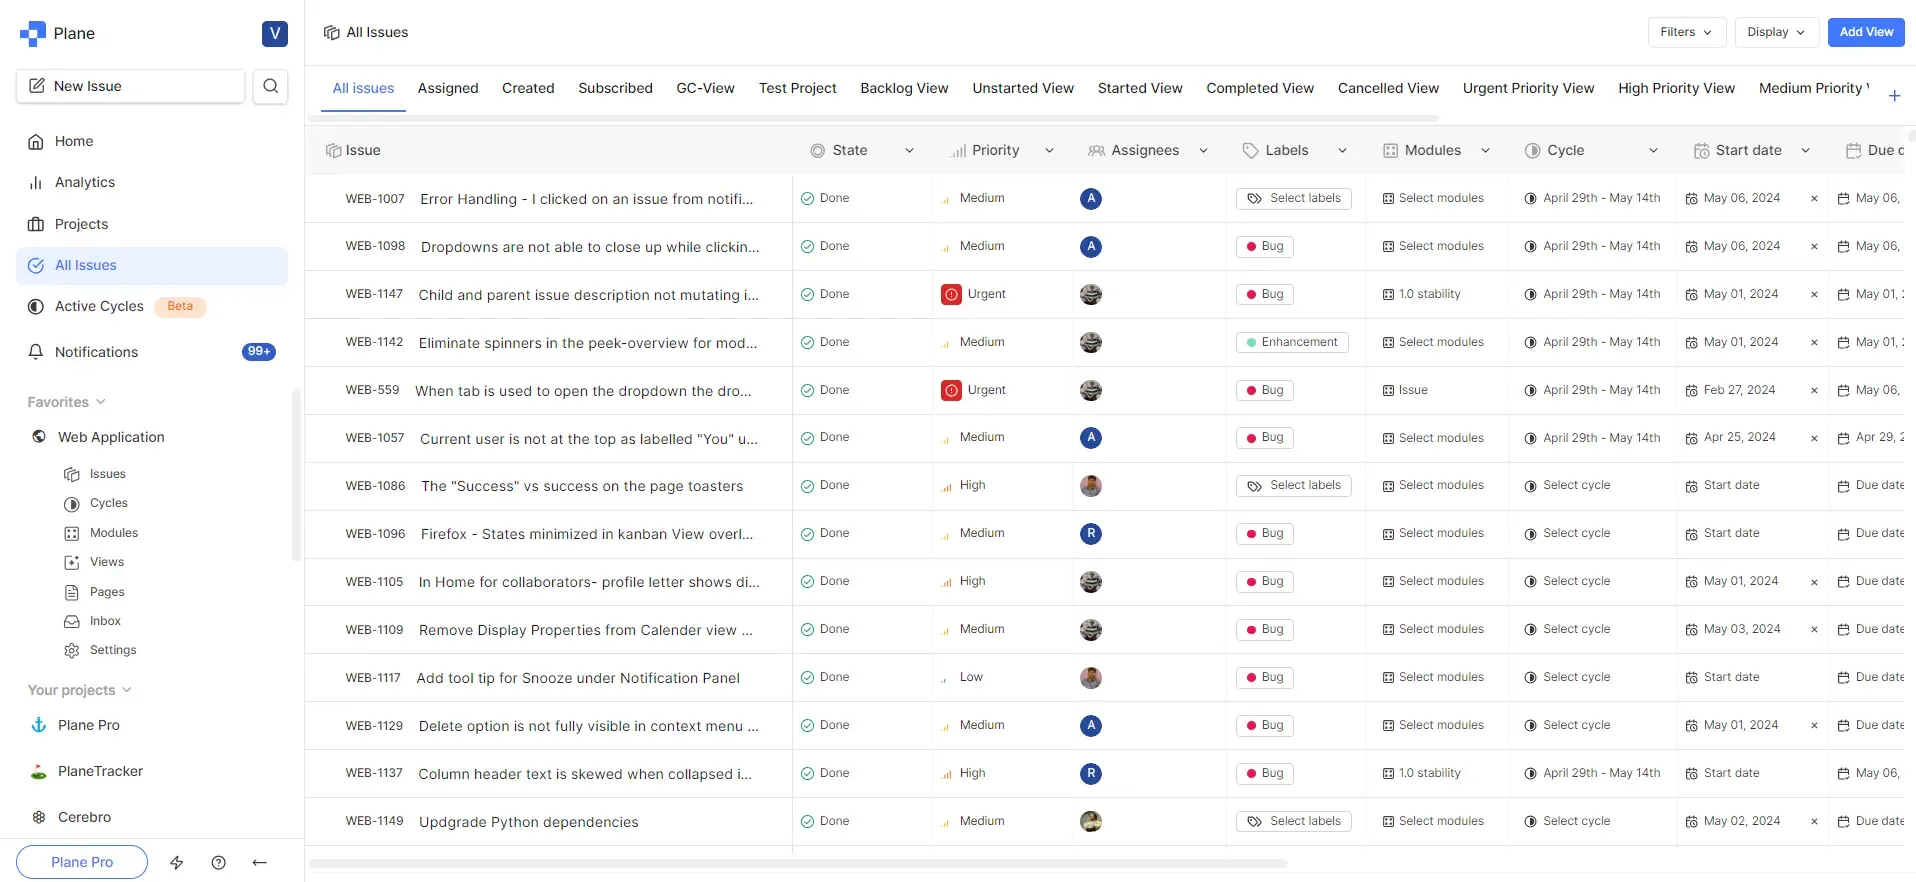Click the plus icon to add view tab
Viewport: 1916px width, 882px height.
[x=1894, y=96]
